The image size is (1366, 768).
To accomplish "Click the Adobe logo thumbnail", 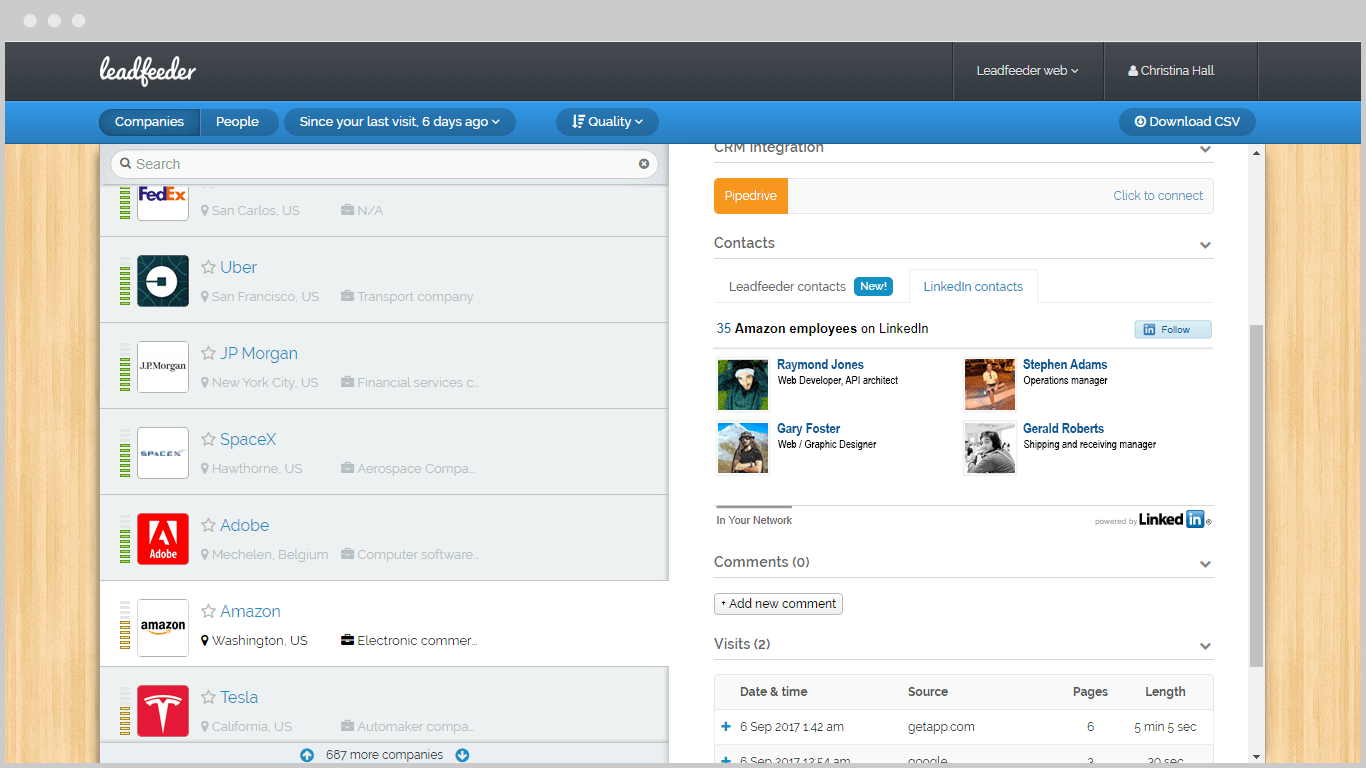I will tap(163, 539).
